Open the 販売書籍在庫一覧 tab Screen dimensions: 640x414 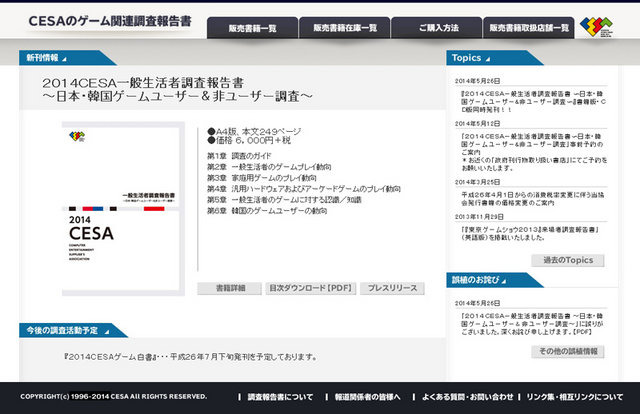pos(345,28)
